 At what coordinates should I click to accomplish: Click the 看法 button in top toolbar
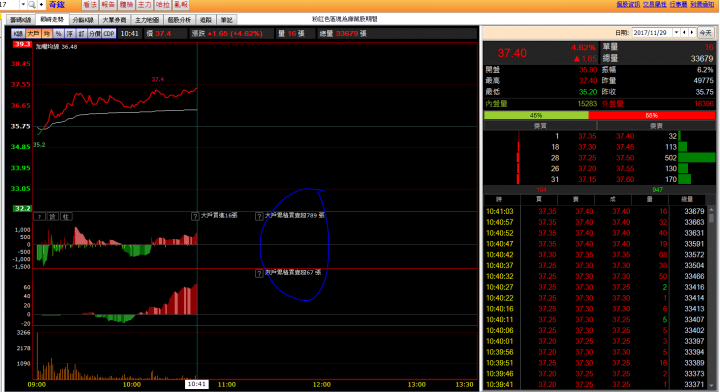(x=90, y=5)
